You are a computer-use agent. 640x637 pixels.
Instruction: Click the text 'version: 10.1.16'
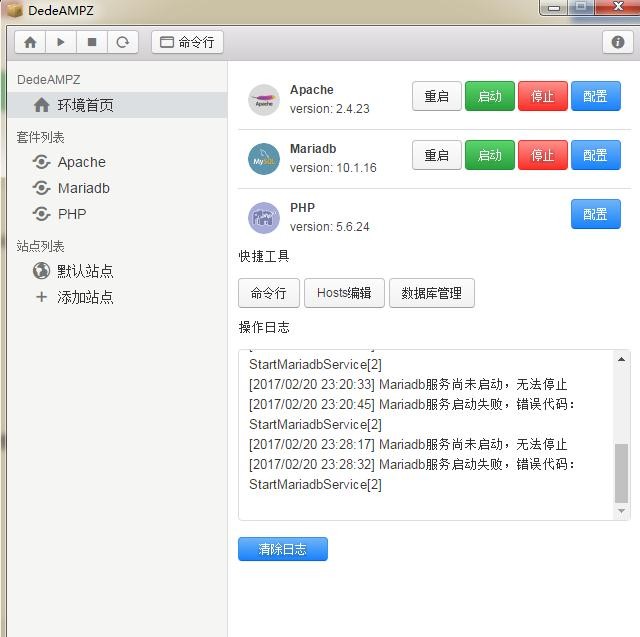333,168
